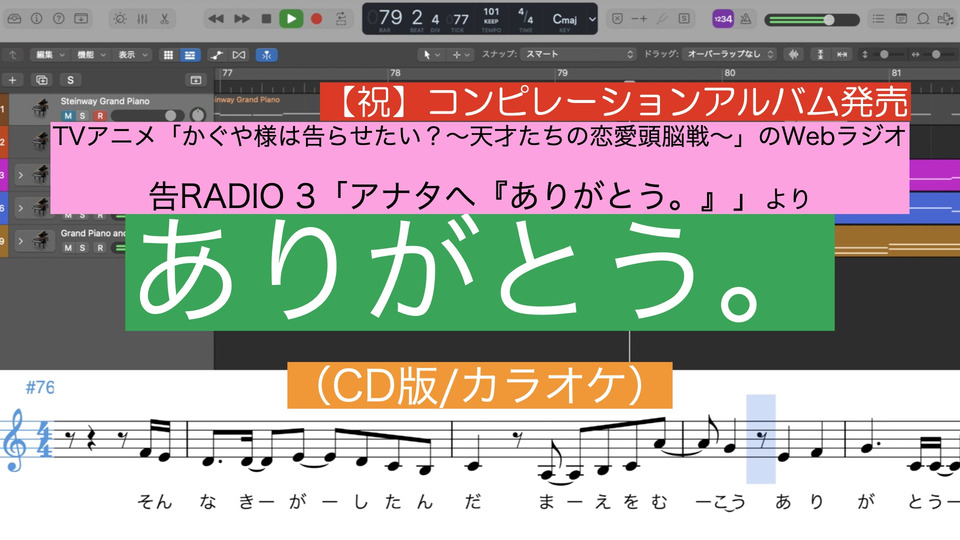Switch to grid view icon
Image resolution: width=960 pixels, height=540 pixels.
[168, 55]
